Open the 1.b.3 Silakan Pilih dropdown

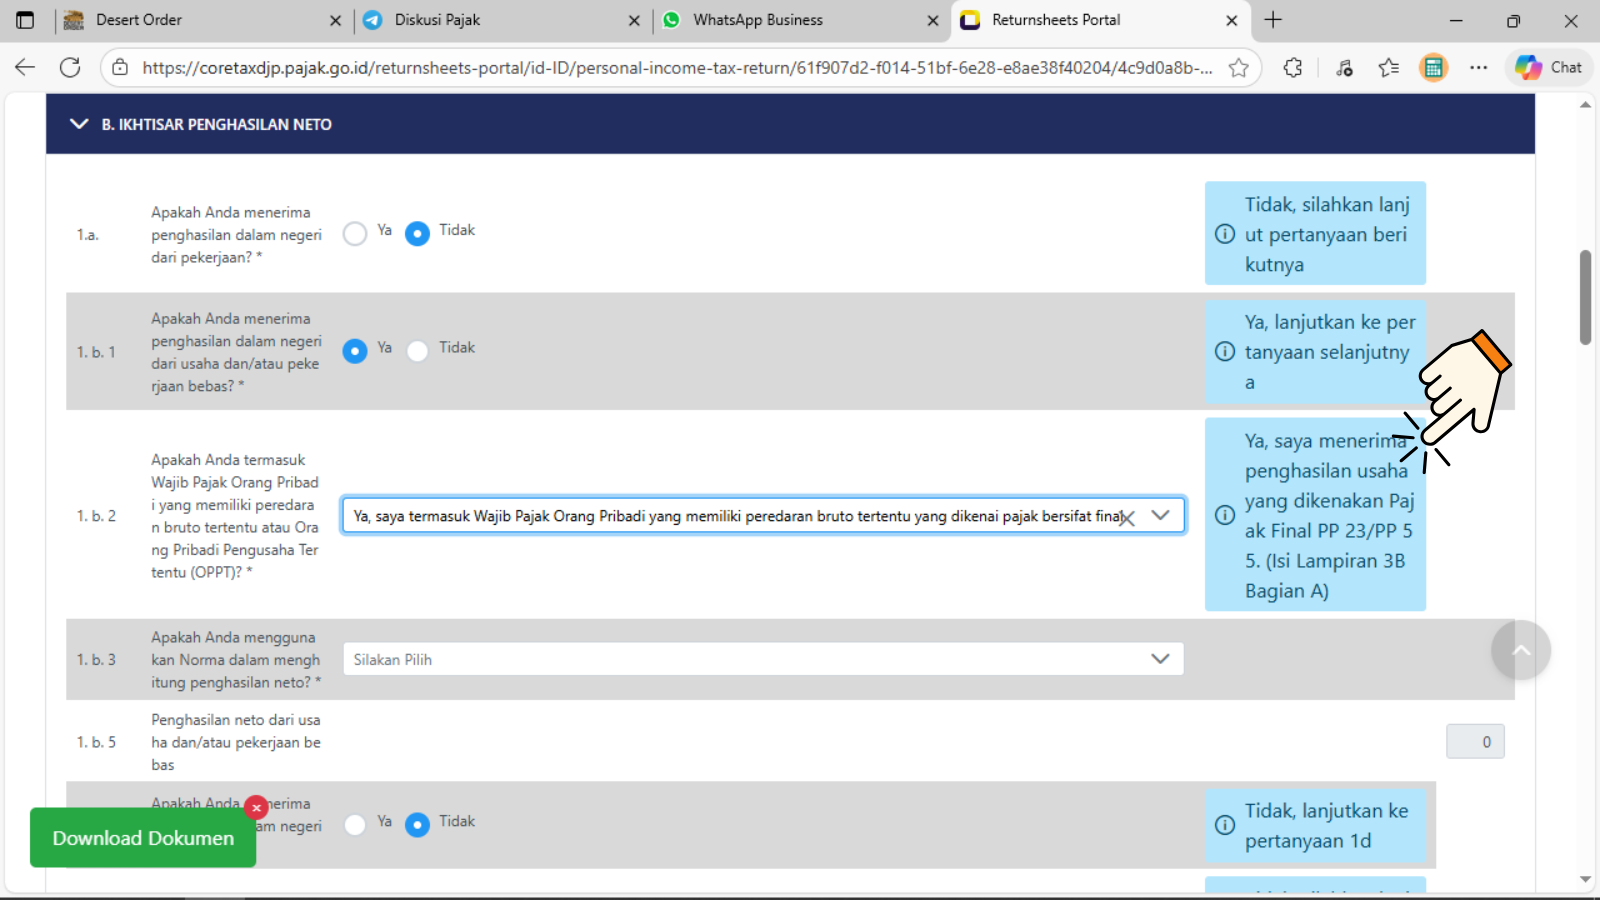pyautogui.click(x=762, y=659)
